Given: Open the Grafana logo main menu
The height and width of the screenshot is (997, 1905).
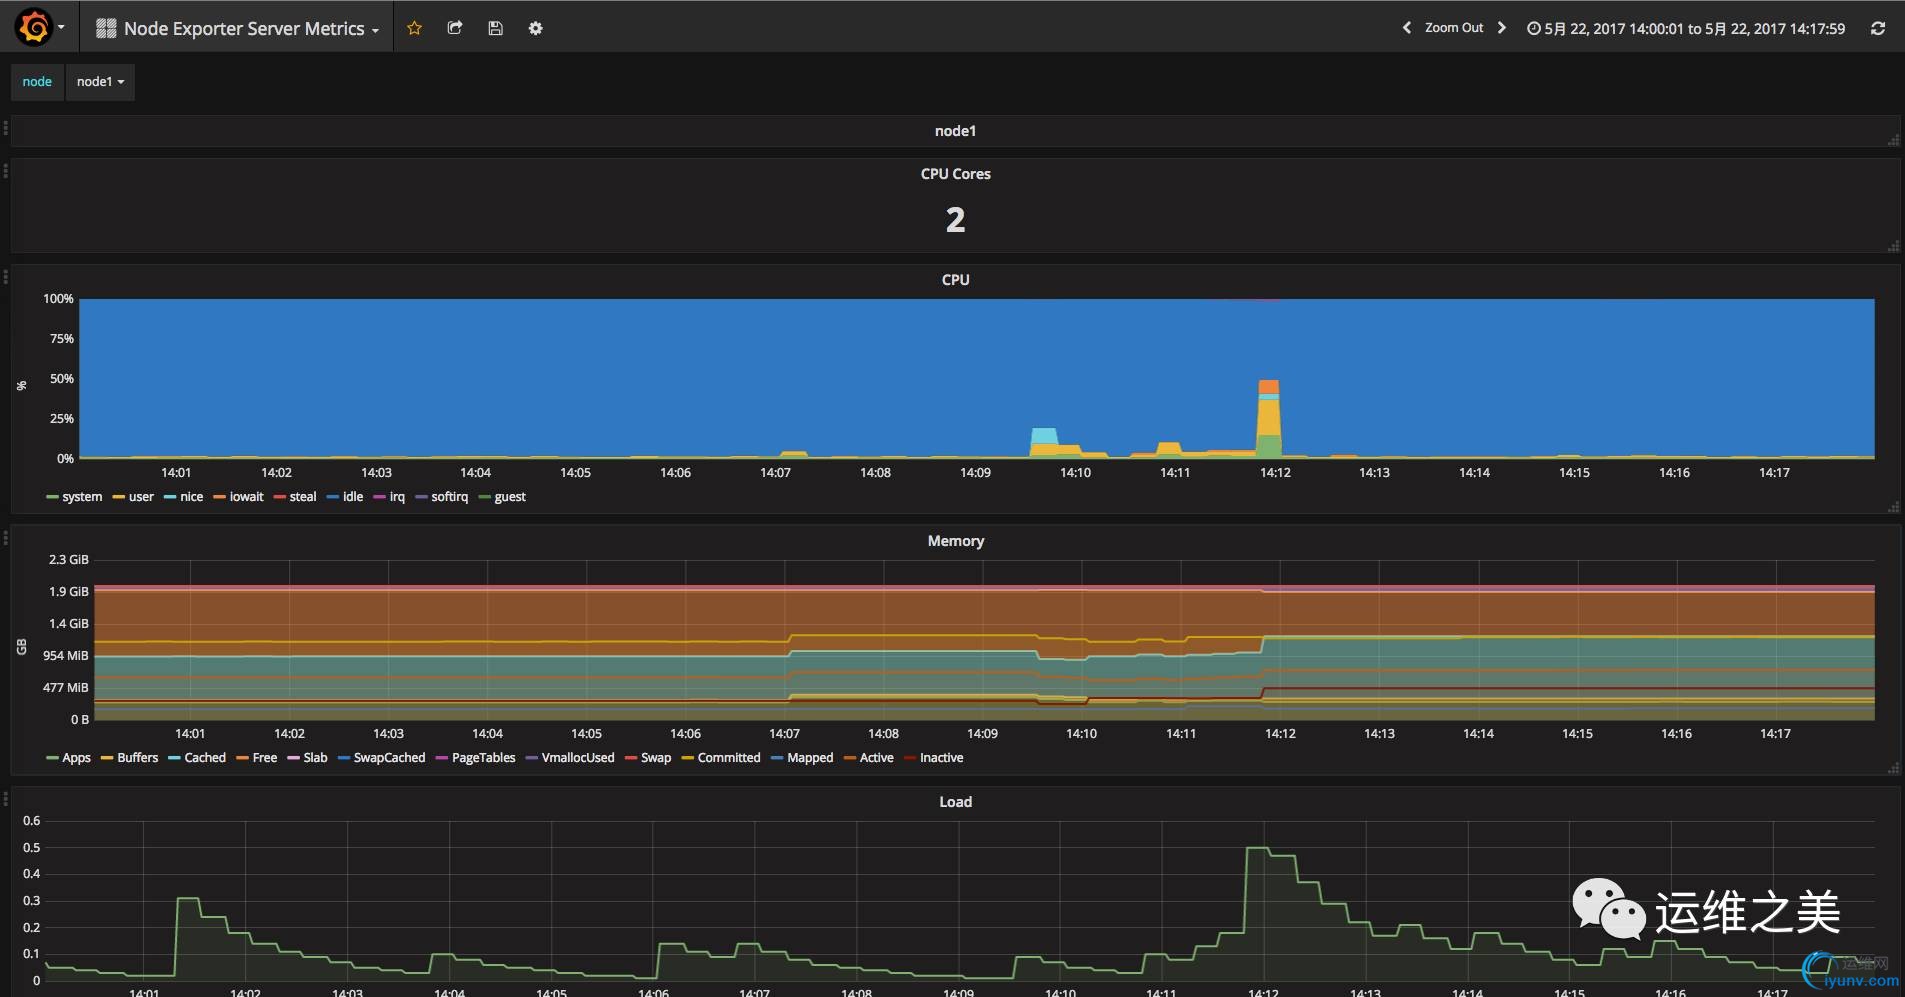Looking at the screenshot, I should point(40,28).
